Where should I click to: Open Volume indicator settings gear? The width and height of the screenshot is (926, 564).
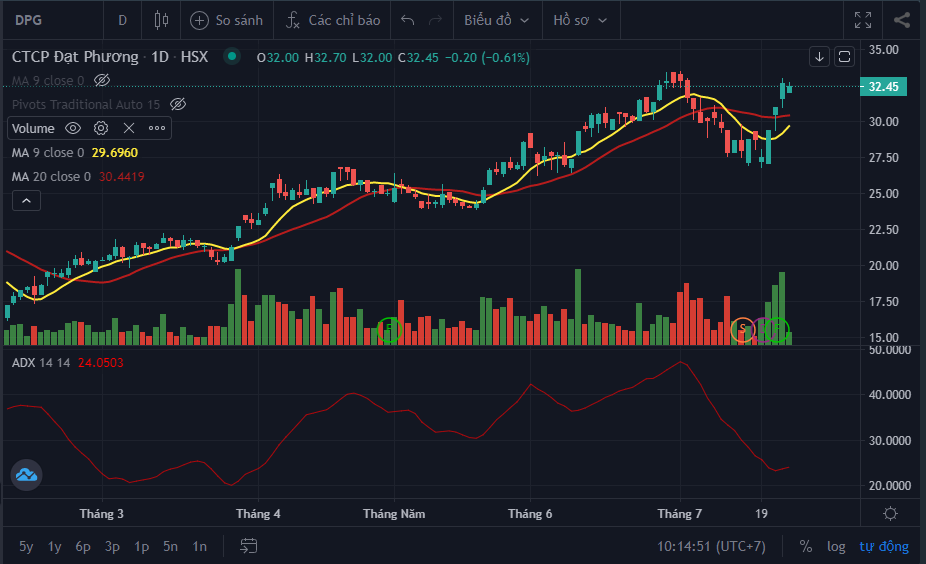coord(101,128)
